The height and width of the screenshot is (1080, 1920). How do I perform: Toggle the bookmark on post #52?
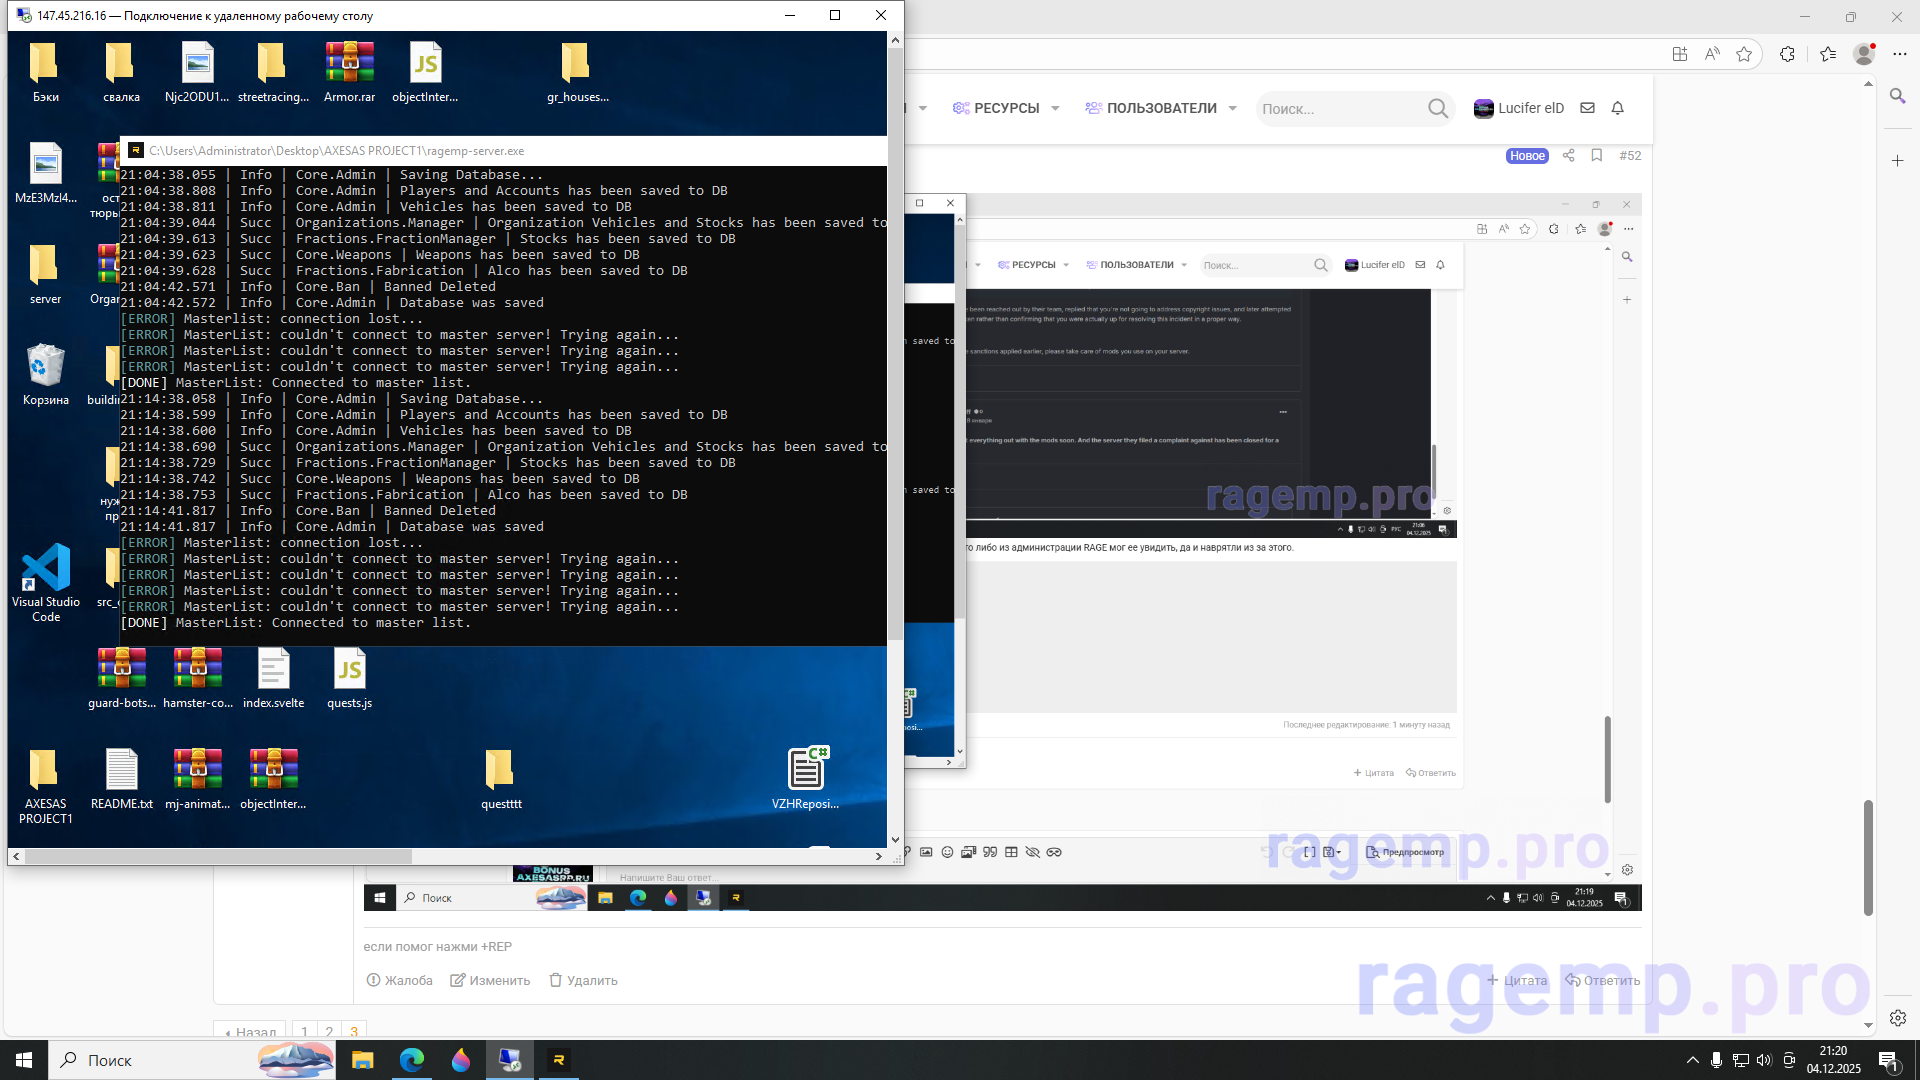click(x=1597, y=156)
